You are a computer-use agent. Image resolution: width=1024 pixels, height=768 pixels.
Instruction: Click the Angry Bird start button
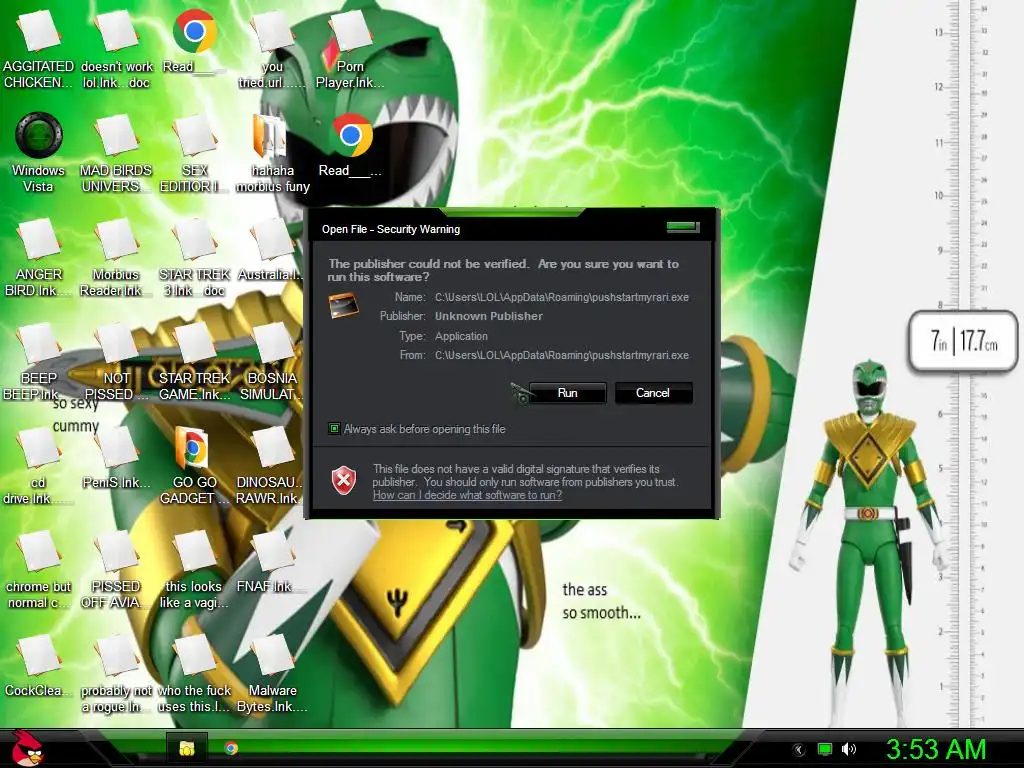click(27, 748)
